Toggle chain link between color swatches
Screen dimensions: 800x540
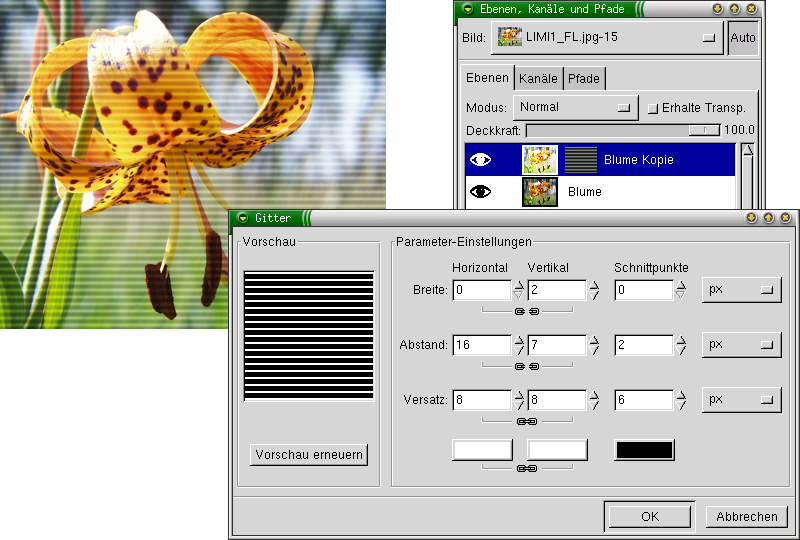tap(527, 468)
